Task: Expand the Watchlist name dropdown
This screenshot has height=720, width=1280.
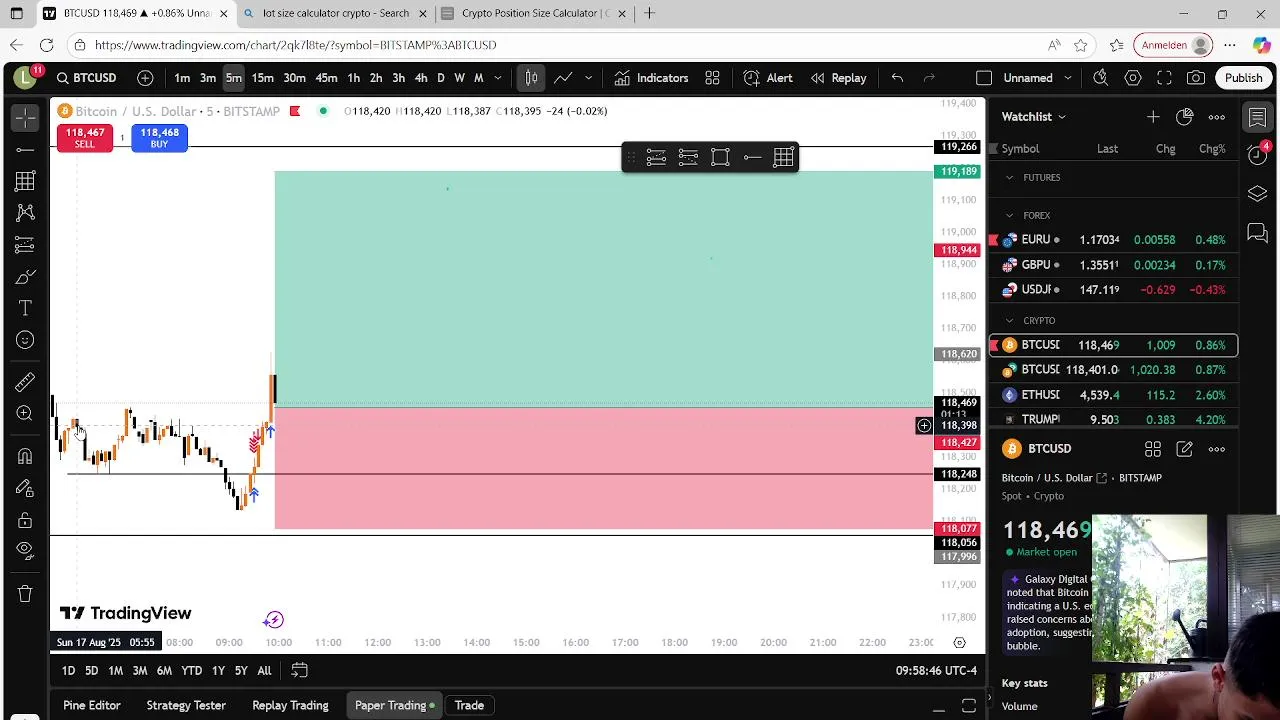Action: coord(1034,117)
